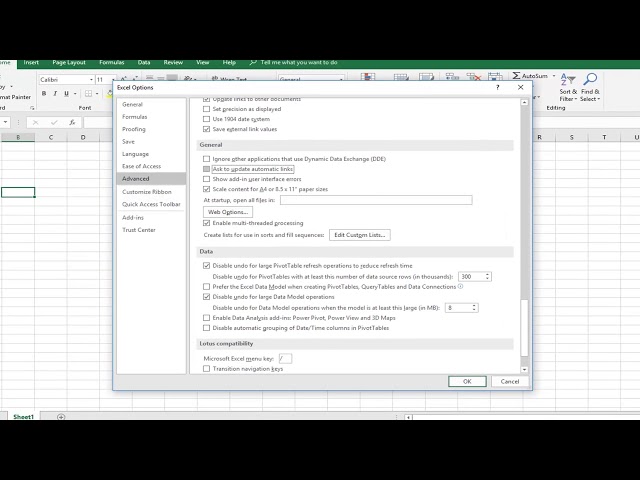
Task: Click the Cancel button
Action: pyautogui.click(x=510, y=381)
